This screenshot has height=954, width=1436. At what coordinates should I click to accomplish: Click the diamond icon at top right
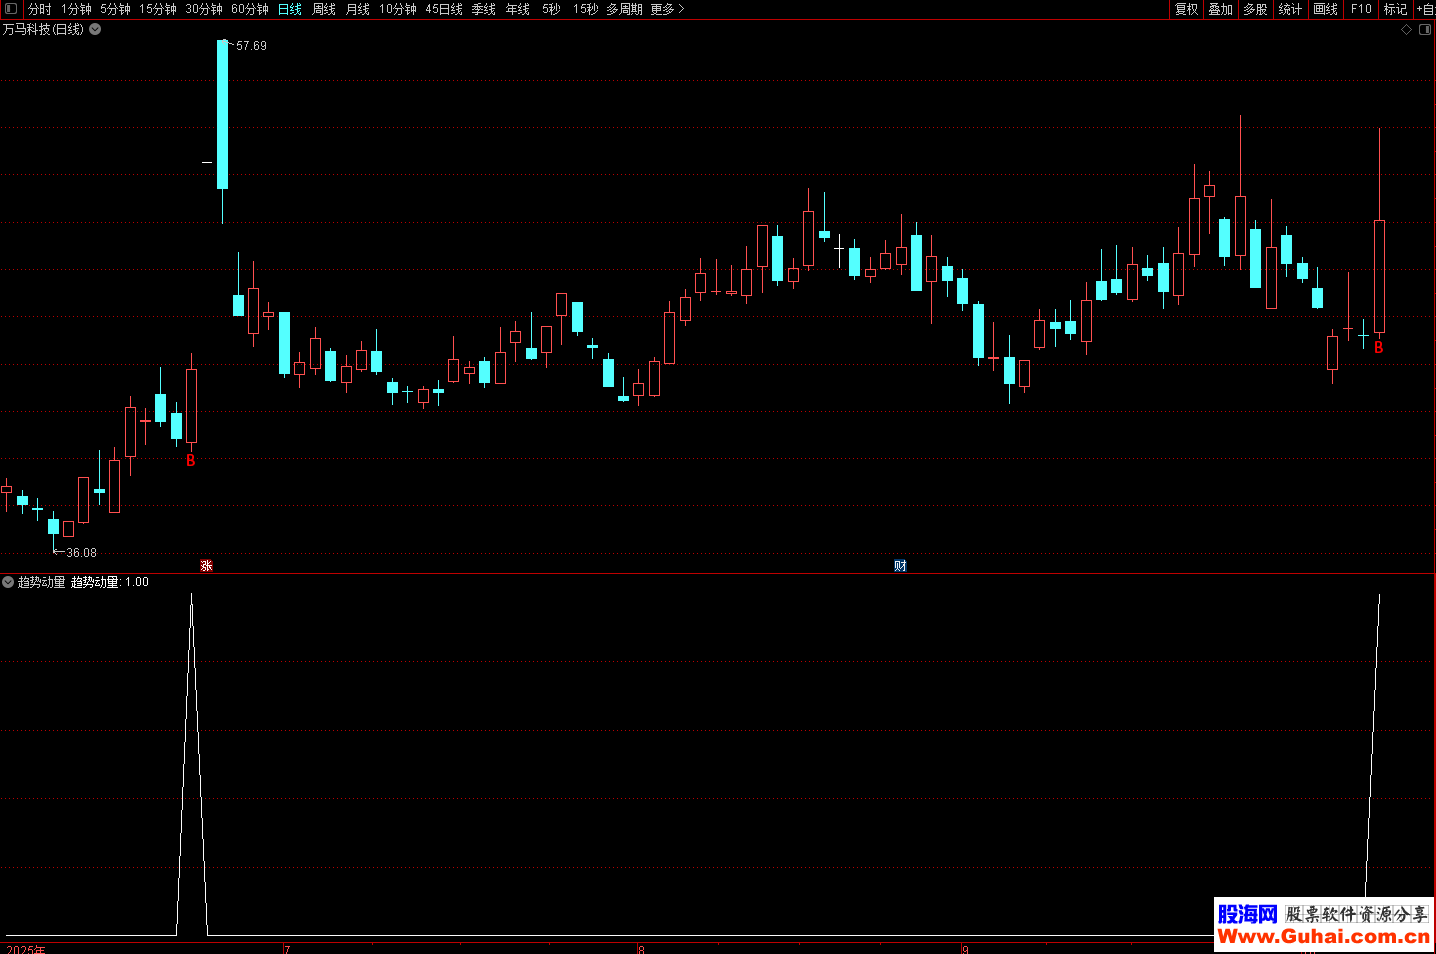tap(1406, 29)
